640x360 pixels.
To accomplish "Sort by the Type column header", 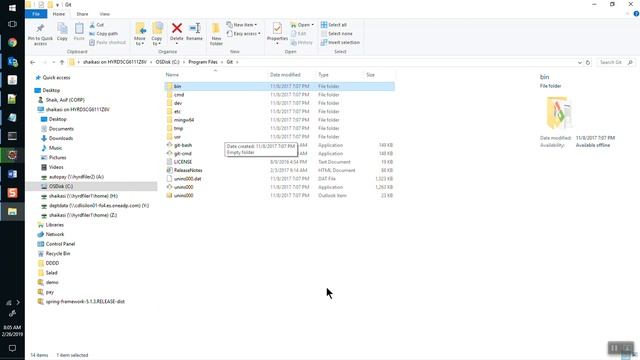I will (x=323, y=75).
